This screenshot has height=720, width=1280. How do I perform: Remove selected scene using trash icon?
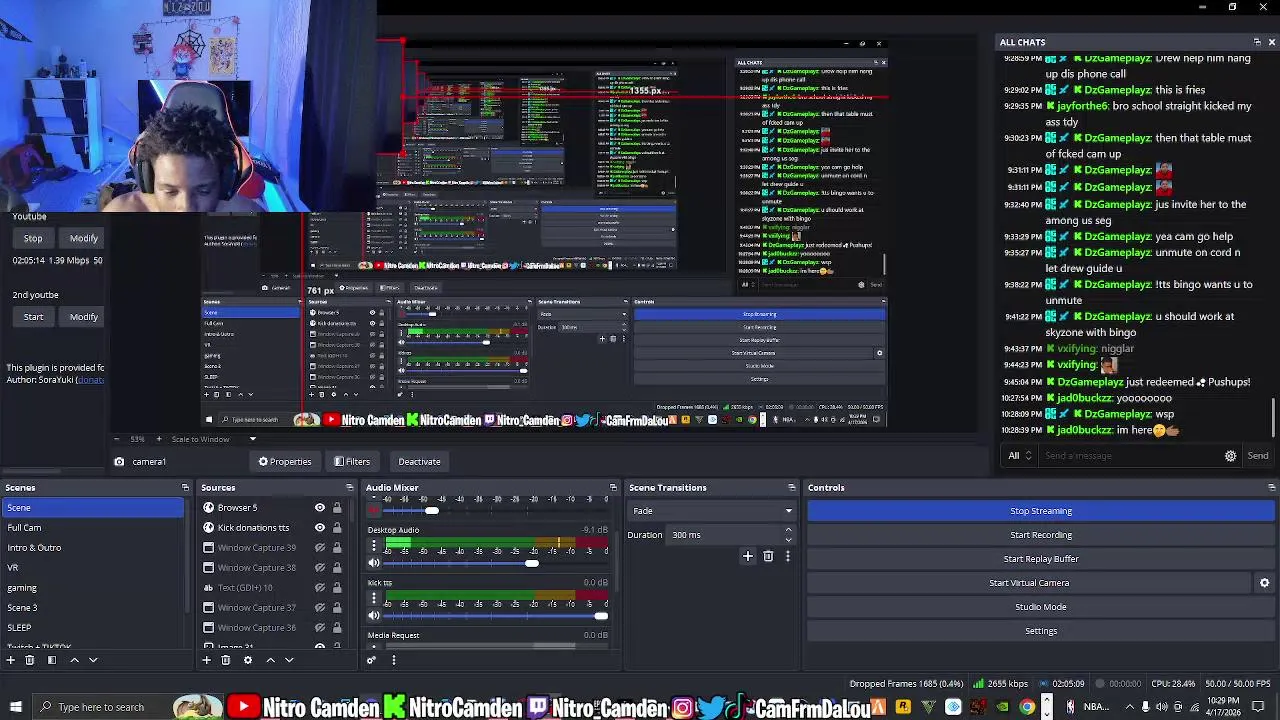tap(30, 660)
